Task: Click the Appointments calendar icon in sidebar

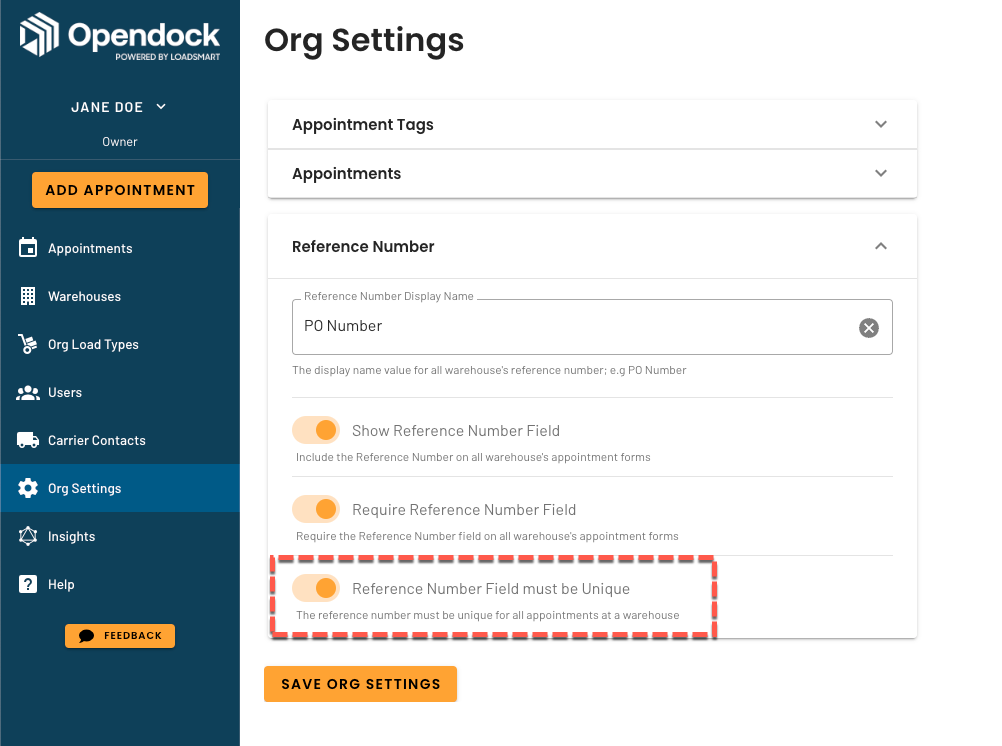Action: click(x=27, y=248)
